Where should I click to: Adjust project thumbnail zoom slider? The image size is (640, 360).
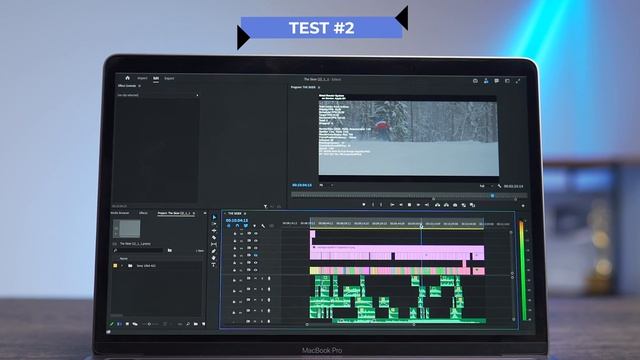(150, 324)
